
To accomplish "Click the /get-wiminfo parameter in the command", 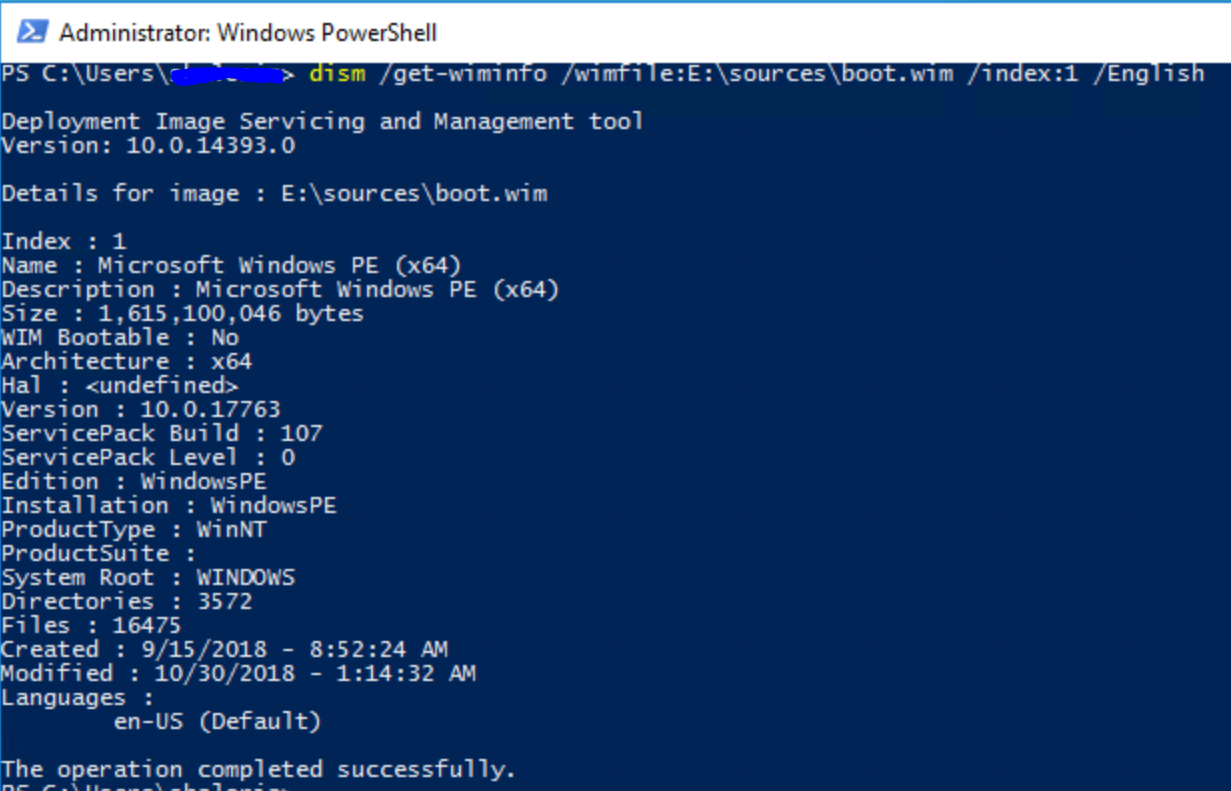I will click(x=462, y=74).
